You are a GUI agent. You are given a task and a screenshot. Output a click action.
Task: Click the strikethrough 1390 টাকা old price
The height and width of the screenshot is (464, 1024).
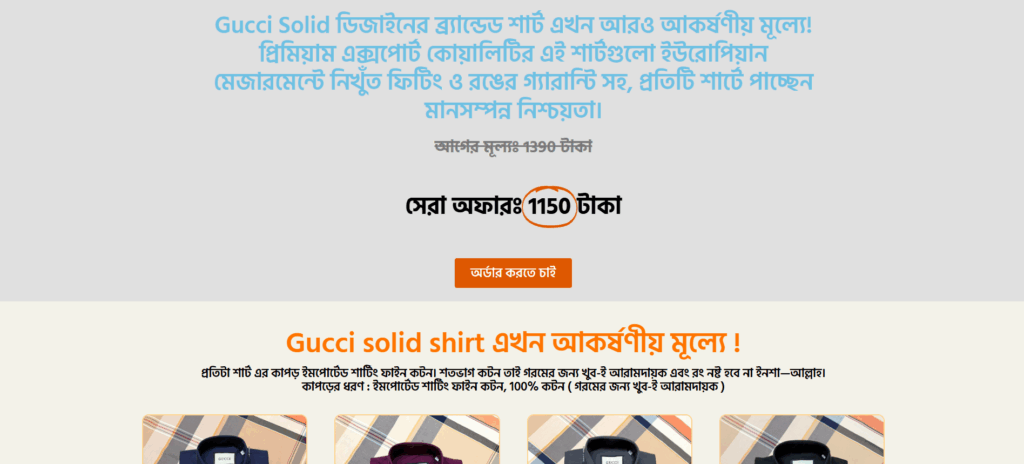513,146
